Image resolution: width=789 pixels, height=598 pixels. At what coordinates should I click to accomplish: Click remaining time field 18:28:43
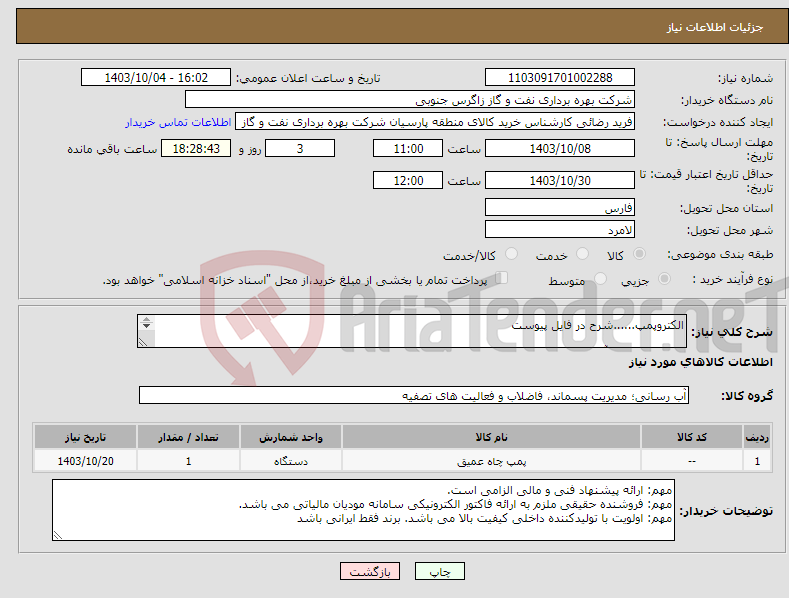[196, 148]
